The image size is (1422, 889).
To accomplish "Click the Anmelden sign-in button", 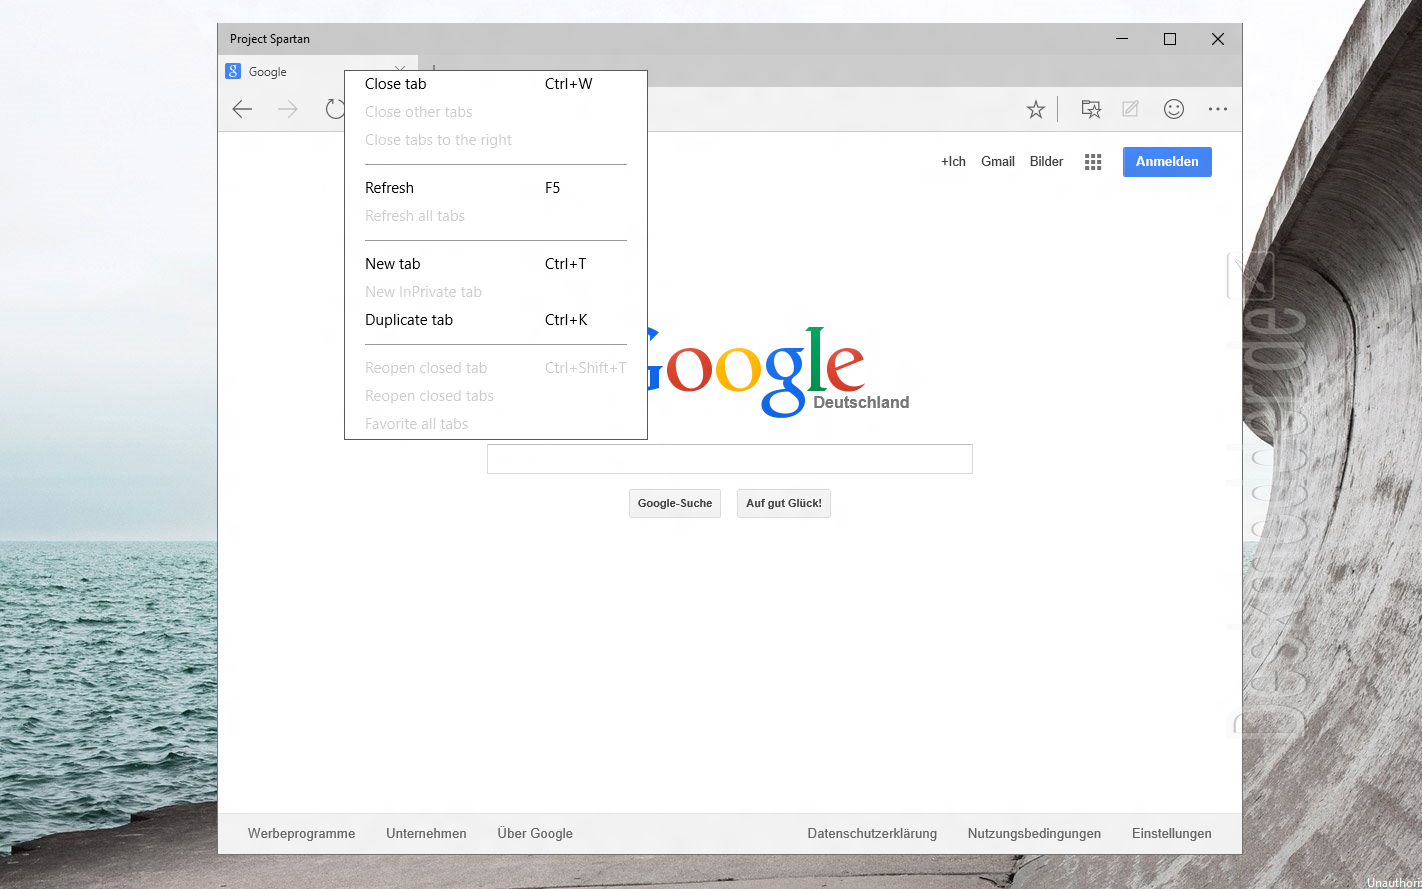I will point(1167,162).
